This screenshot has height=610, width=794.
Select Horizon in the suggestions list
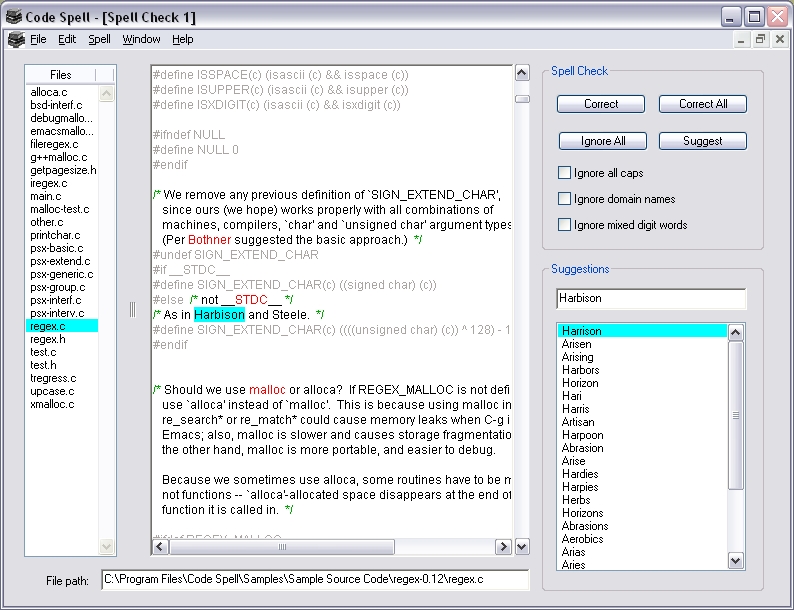click(580, 383)
